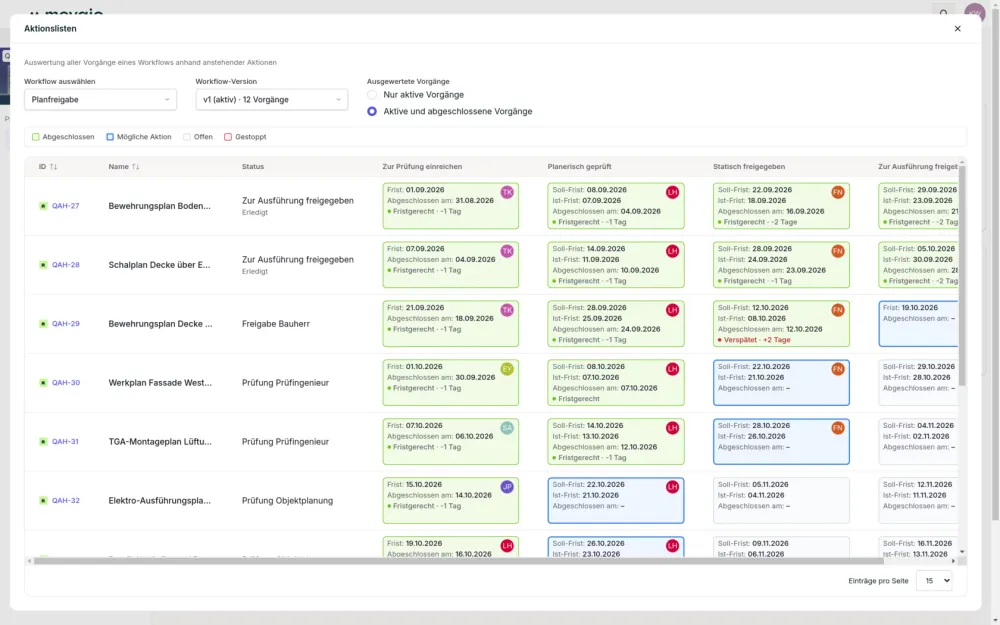Image resolution: width=1000 pixels, height=625 pixels.
Task: Click the Statisch freigegeben column header
Action: tap(749, 166)
